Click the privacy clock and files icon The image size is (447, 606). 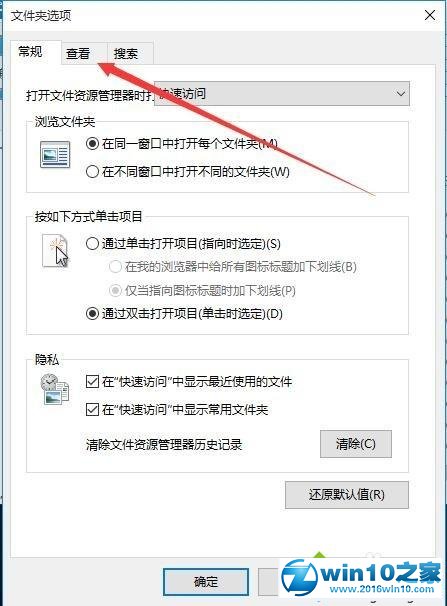54,389
